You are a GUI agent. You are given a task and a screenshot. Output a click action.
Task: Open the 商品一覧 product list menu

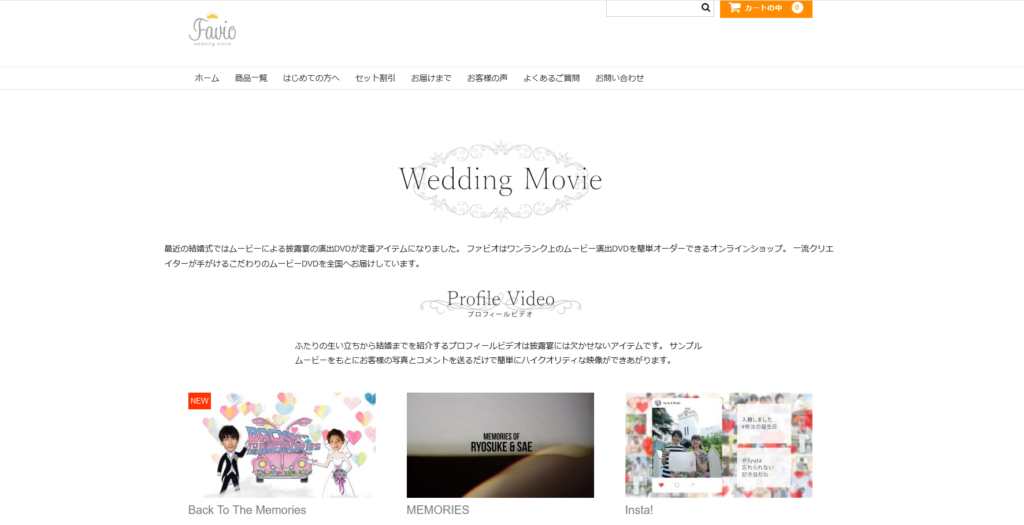point(251,78)
